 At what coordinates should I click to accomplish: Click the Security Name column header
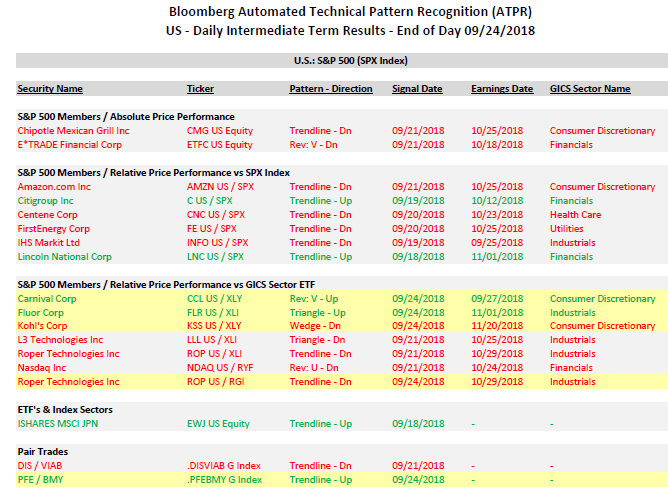50,89
